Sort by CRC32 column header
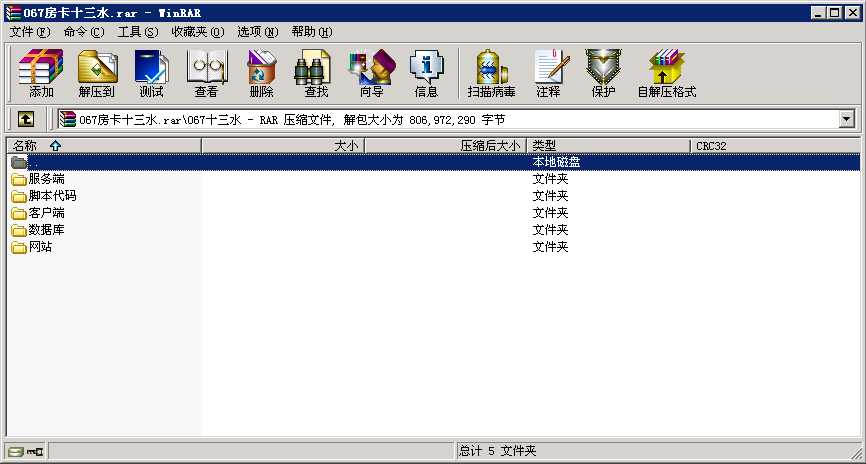This screenshot has width=866, height=464. 775,146
